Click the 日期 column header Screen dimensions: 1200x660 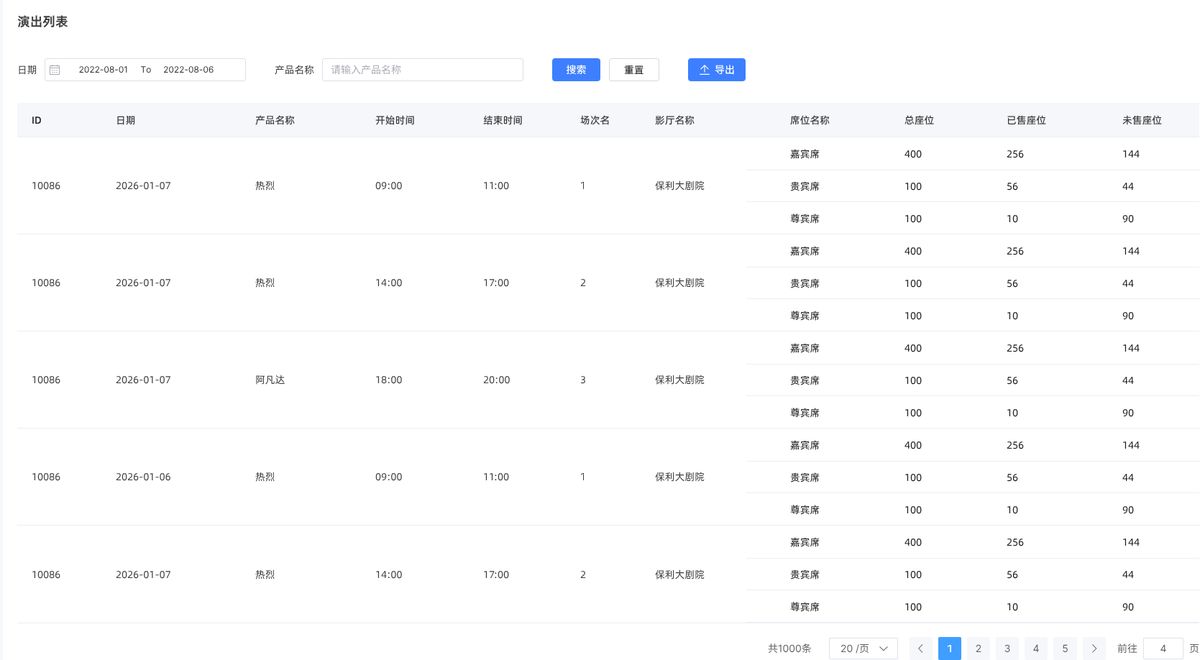[x=125, y=120]
